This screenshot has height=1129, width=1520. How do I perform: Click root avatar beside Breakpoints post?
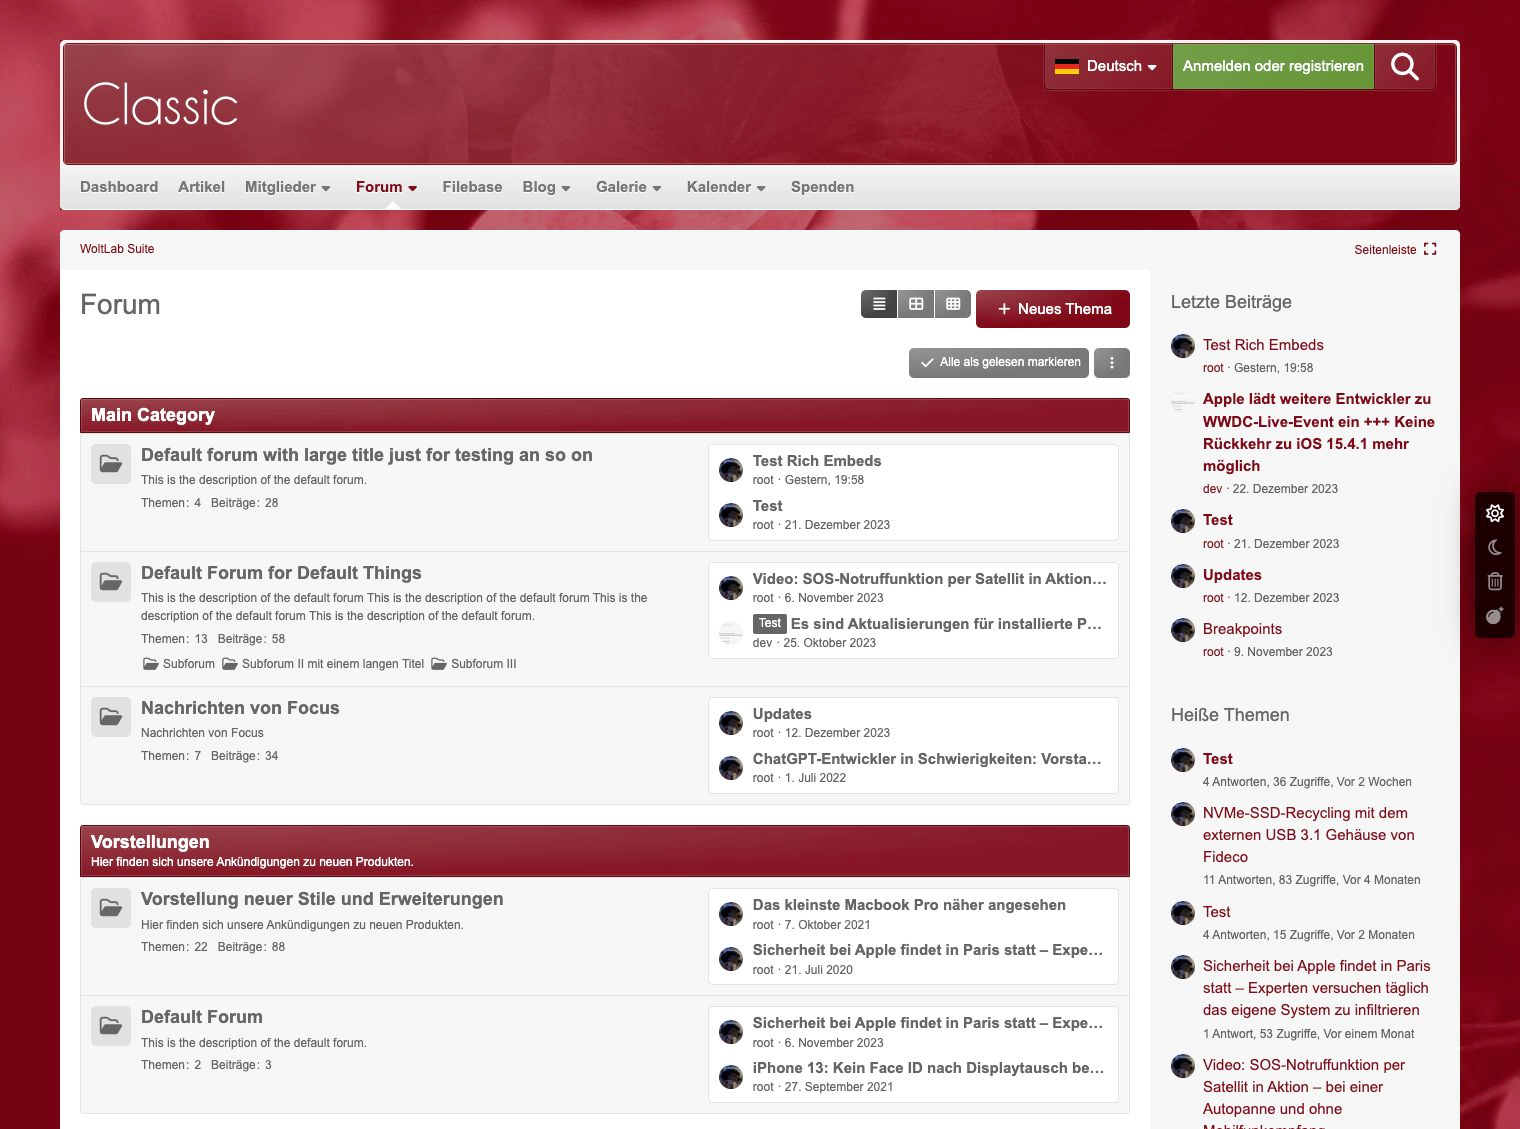[1183, 630]
